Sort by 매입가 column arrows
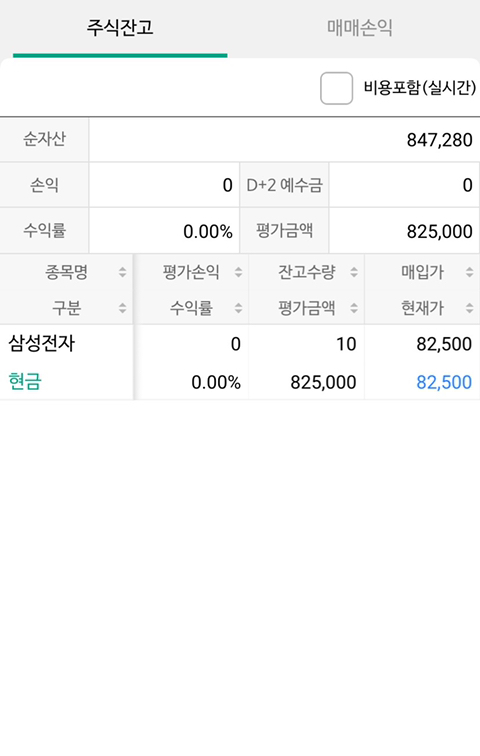Viewport: 480px width, 756px height. [x=469, y=272]
